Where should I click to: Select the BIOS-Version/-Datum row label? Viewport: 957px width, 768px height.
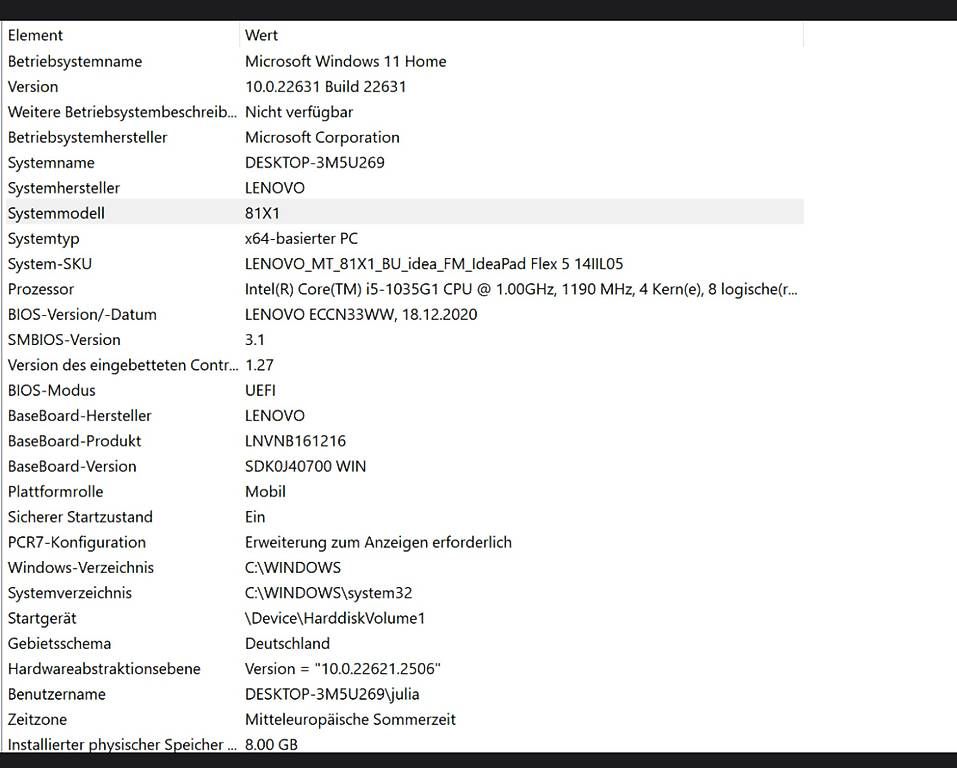(82, 315)
